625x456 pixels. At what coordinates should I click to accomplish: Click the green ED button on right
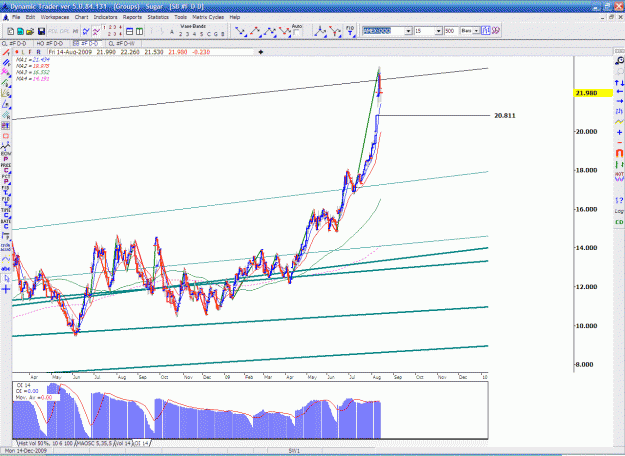click(x=619, y=222)
